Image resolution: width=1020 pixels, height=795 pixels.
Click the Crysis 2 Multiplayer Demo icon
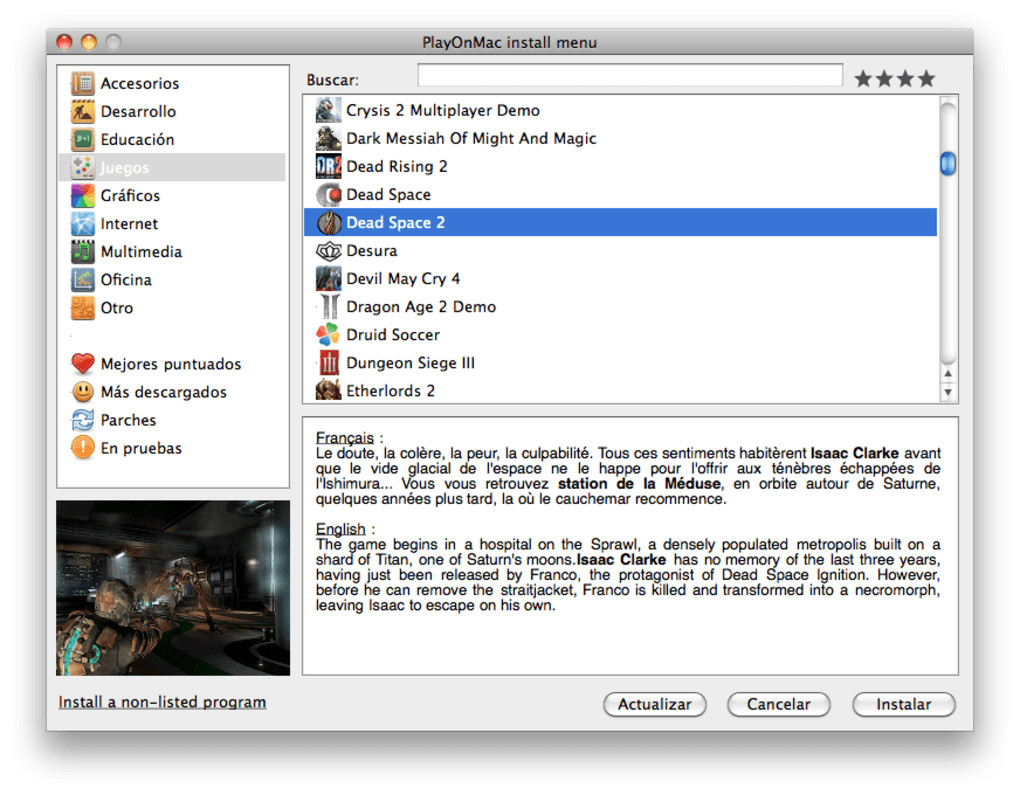pos(329,110)
